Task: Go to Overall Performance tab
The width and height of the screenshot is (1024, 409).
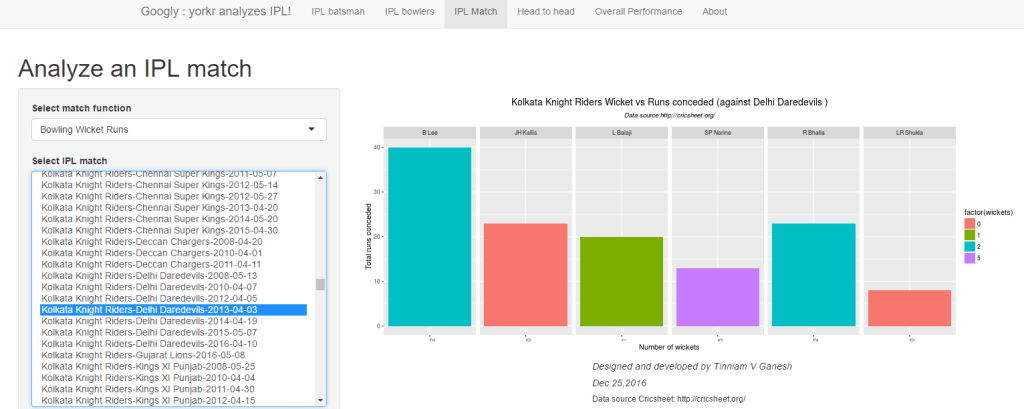Action: [638, 12]
